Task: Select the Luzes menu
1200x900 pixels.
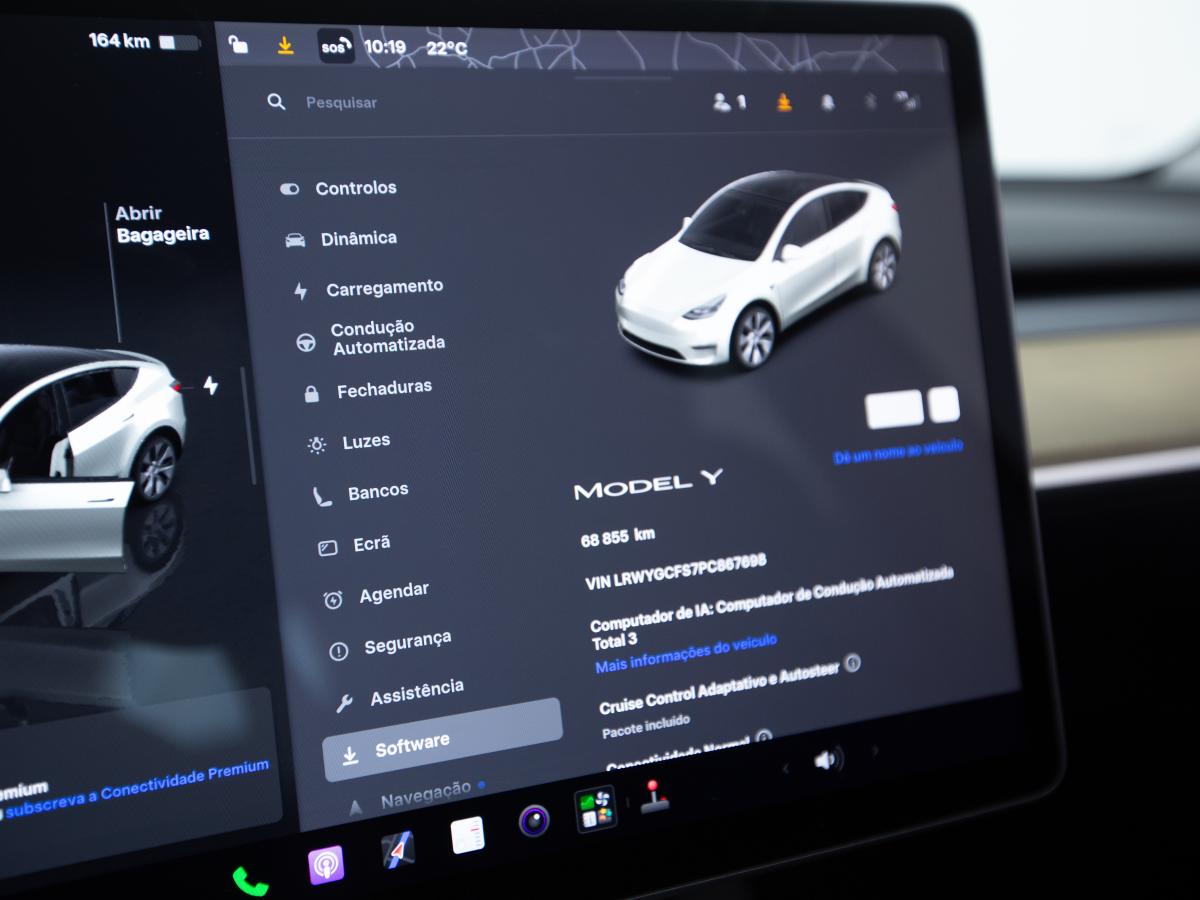Action: pos(349,442)
